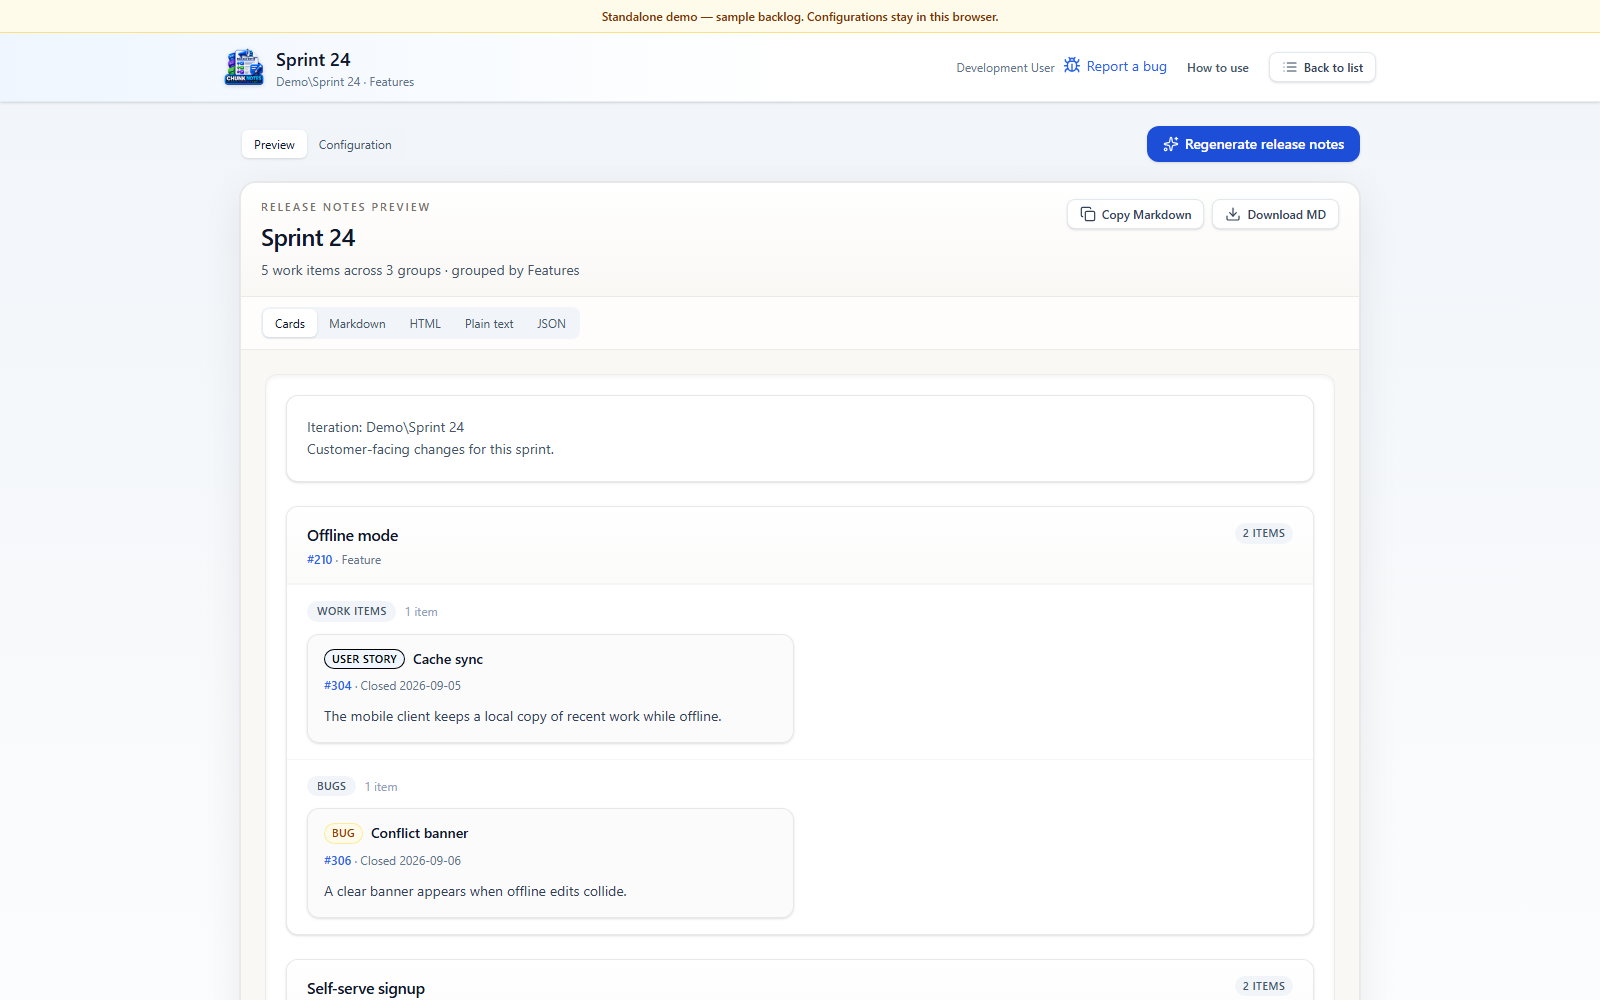Open feature link #210
The image size is (1600, 1000).
coord(319,560)
